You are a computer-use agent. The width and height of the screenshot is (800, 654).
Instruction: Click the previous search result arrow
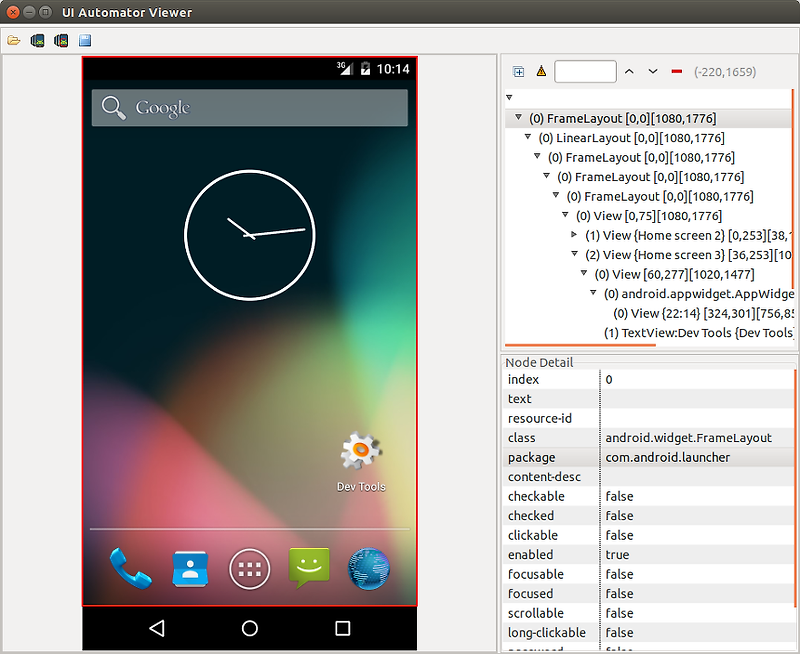pyautogui.click(x=628, y=71)
